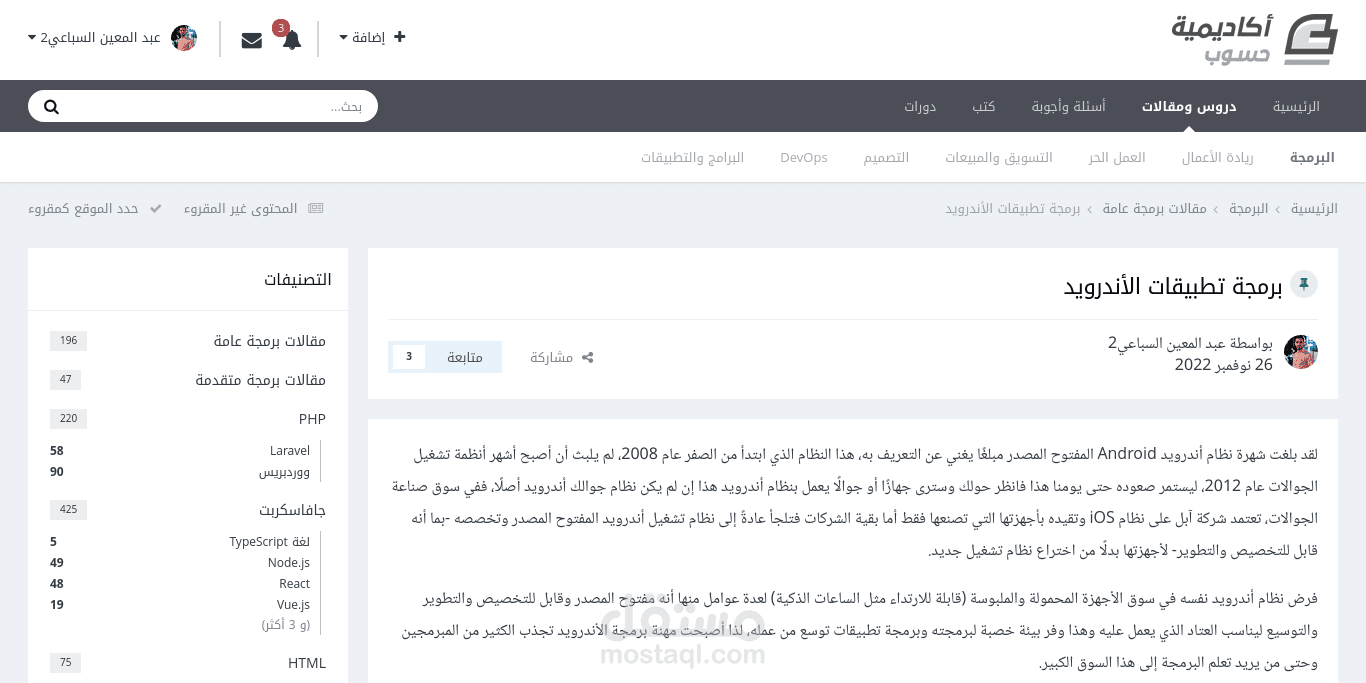Viewport: 1366px width, 683px height.
Task: Select DevOps in the category navigation
Action: (803, 156)
